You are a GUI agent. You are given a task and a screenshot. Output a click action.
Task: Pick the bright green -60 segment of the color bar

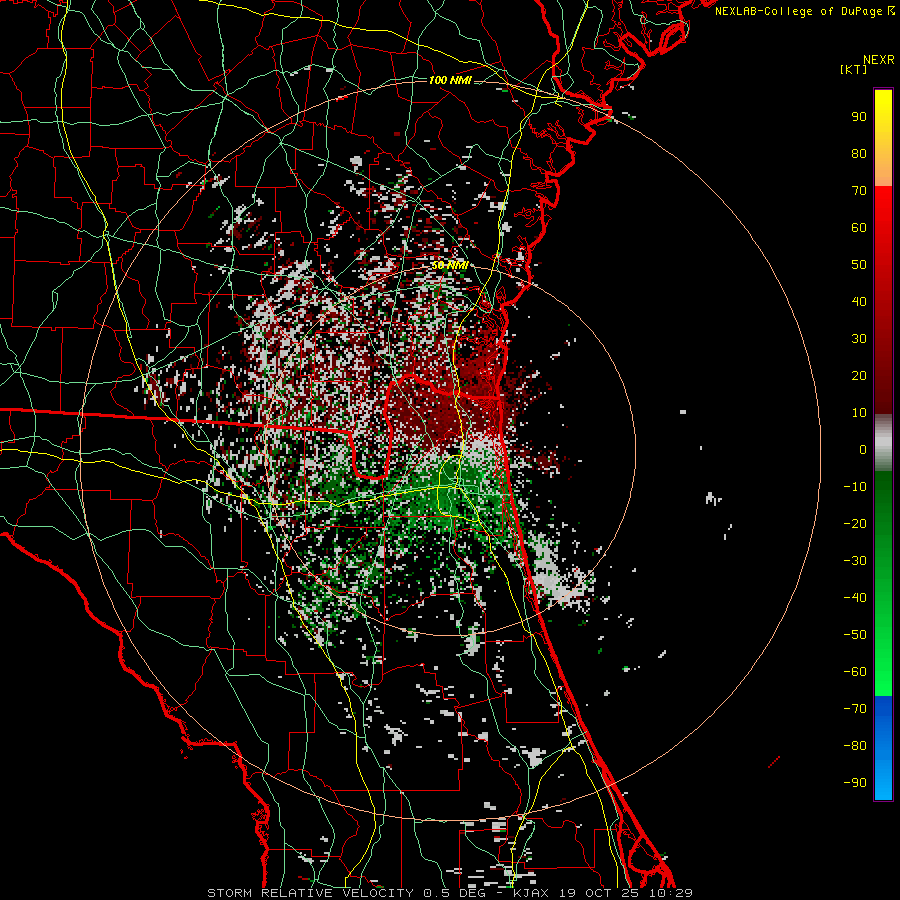[883, 677]
